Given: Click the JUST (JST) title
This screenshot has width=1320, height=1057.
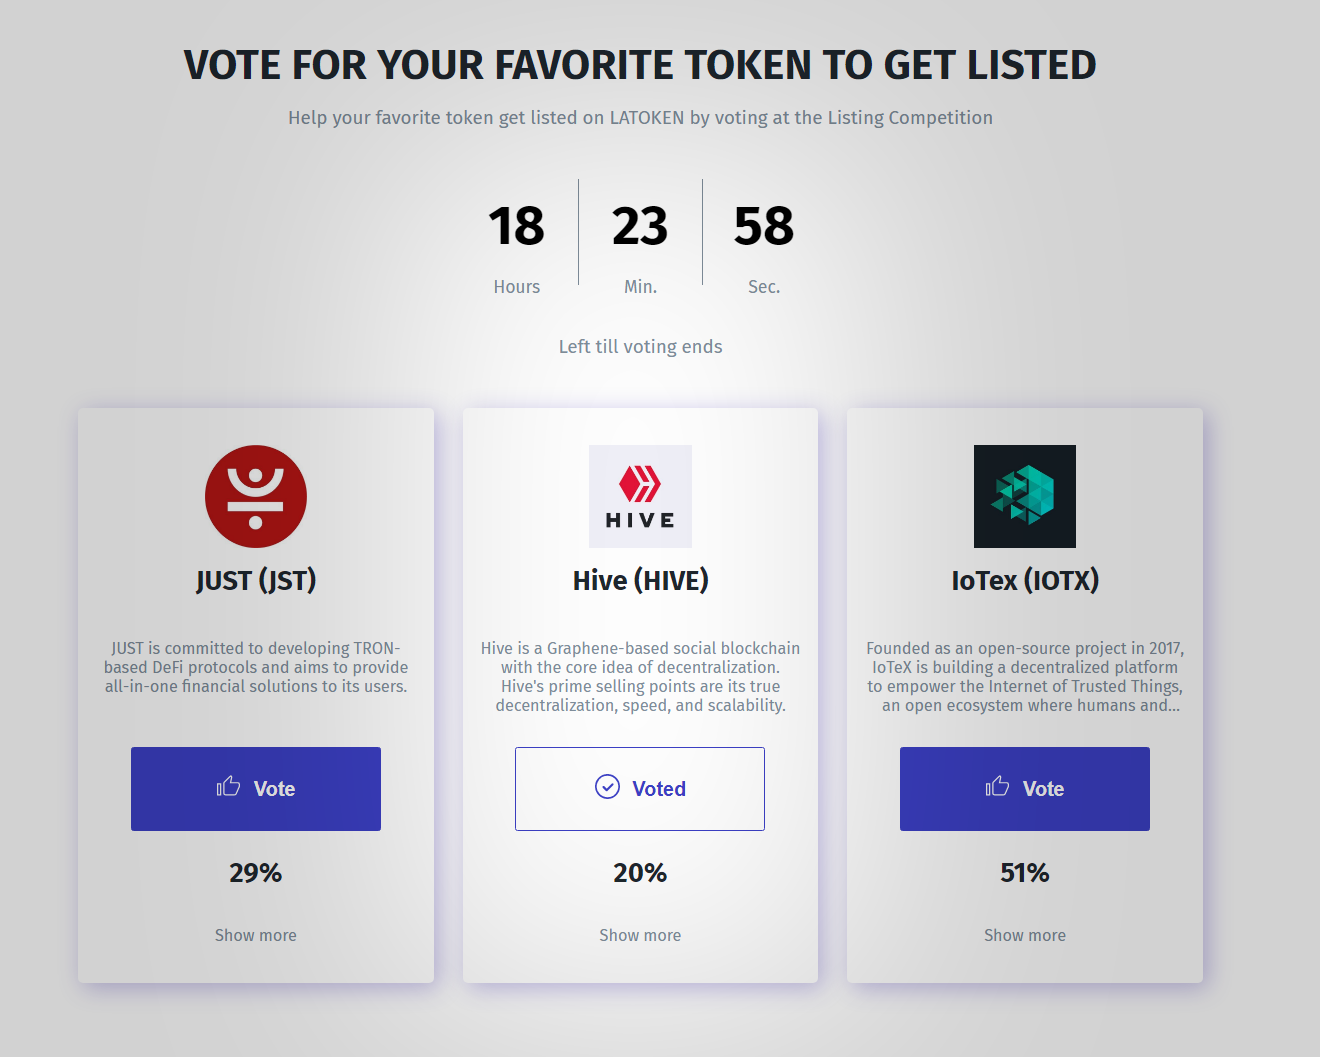Looking at the screenshot, I should click(x=256, y=580).
